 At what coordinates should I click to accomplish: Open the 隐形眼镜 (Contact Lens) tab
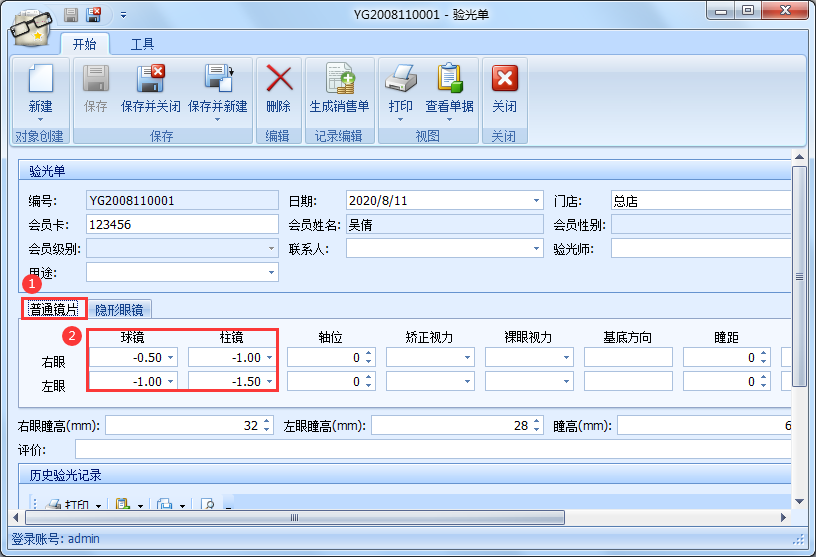coord(119,310)
